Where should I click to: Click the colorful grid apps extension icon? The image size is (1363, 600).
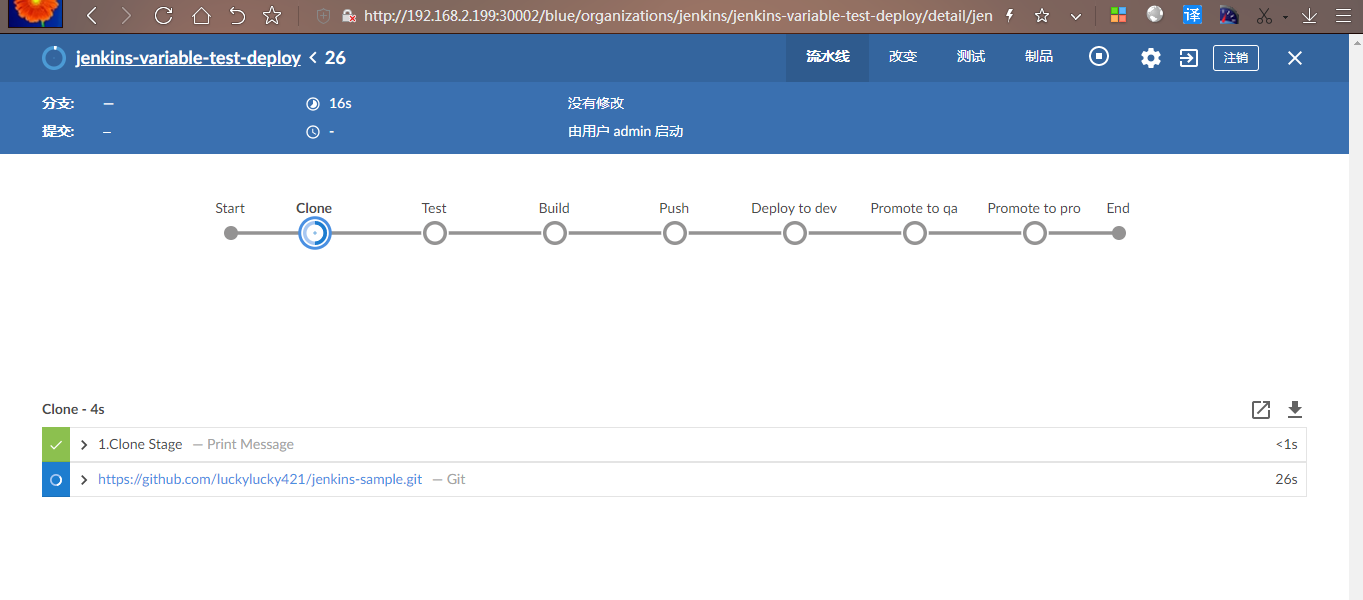click(1119, 15)
